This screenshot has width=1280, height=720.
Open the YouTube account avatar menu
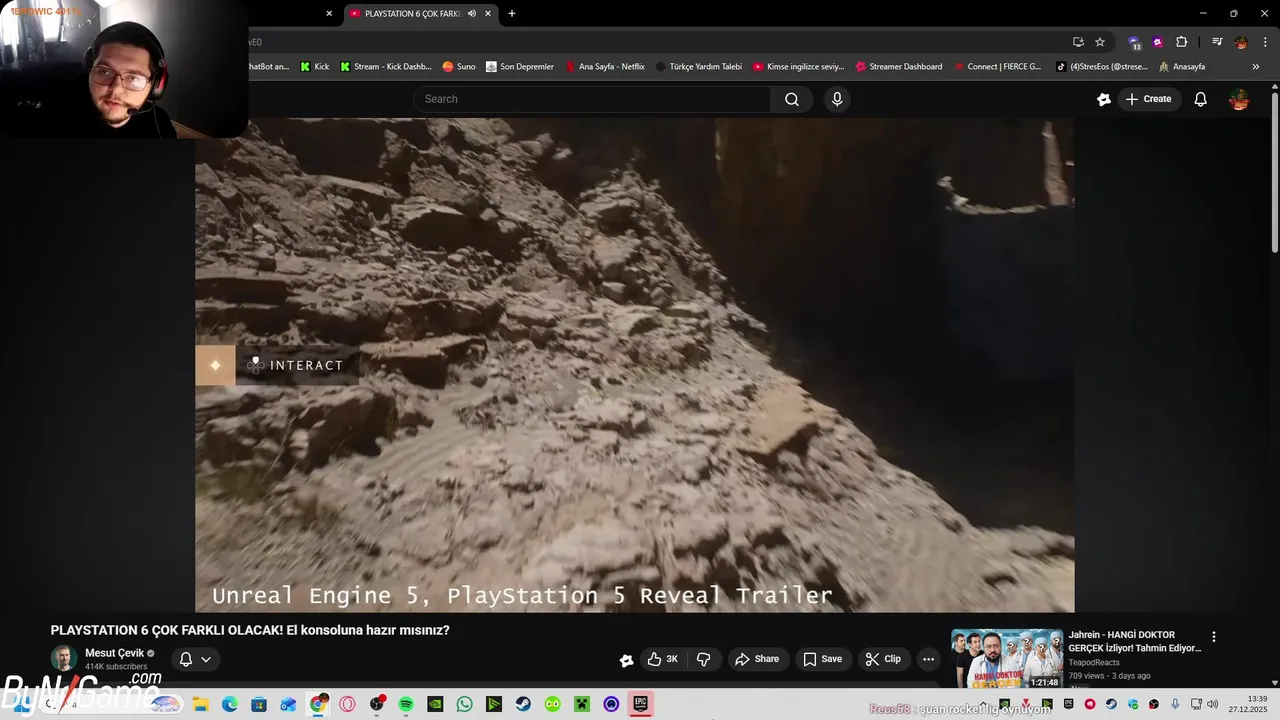1239,99
